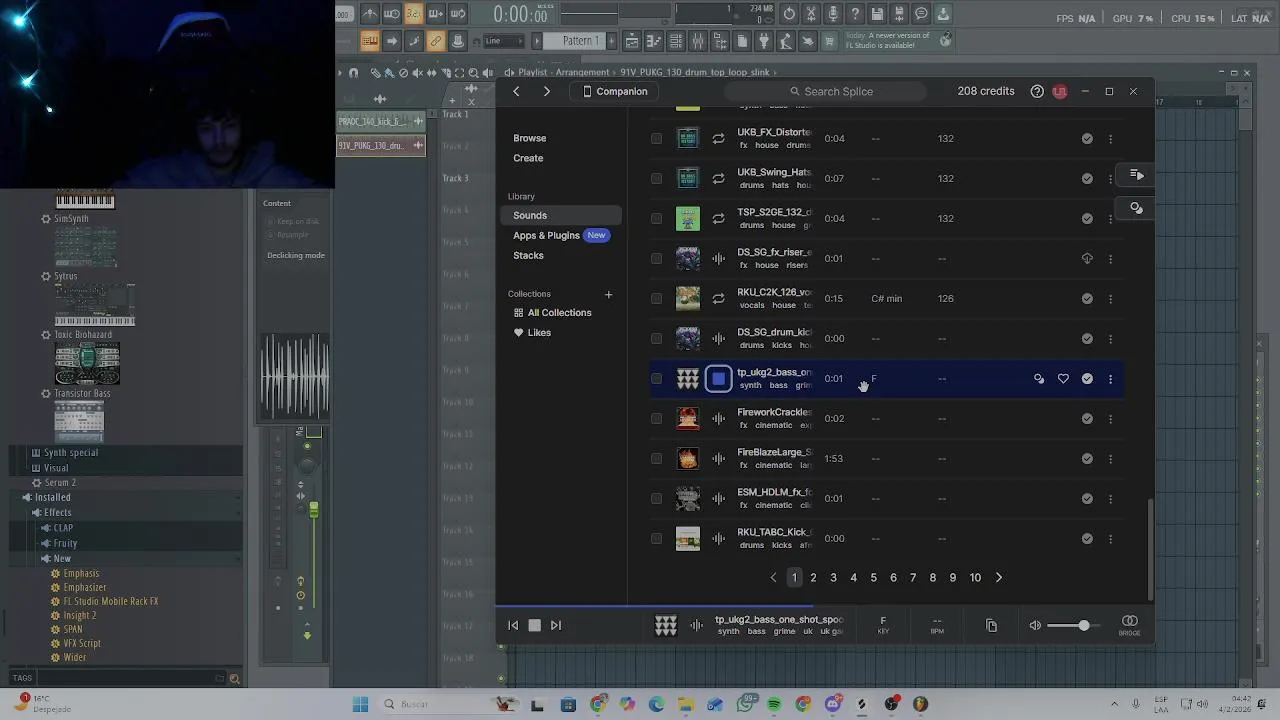Open FL Studio mixer view button
Image resolution: width=1280 pixels, height=720 pixels.
click(698, 41)
